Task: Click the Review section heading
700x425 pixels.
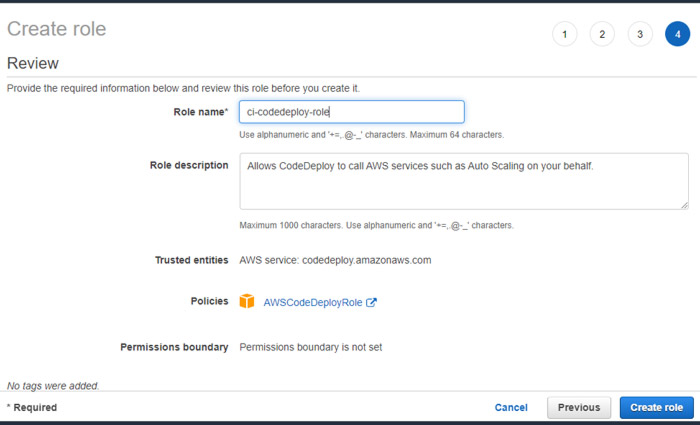Action: [33, 63]
